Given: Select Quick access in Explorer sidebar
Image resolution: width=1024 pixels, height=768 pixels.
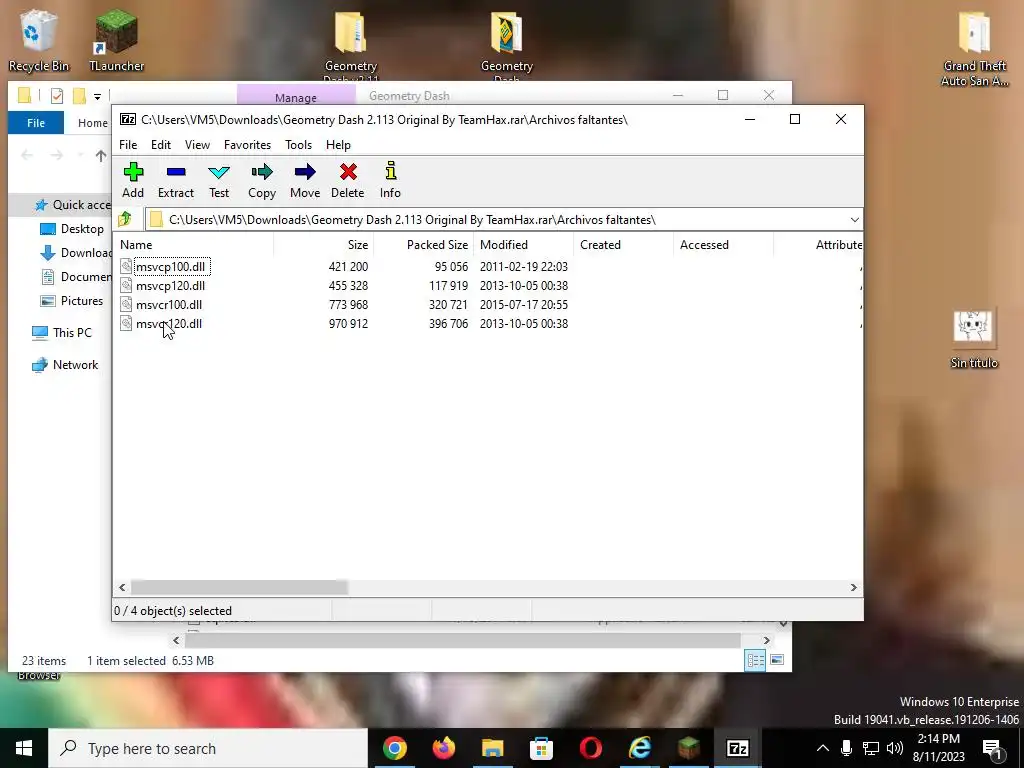Looking at the screenshot, I should pos(72,205).
